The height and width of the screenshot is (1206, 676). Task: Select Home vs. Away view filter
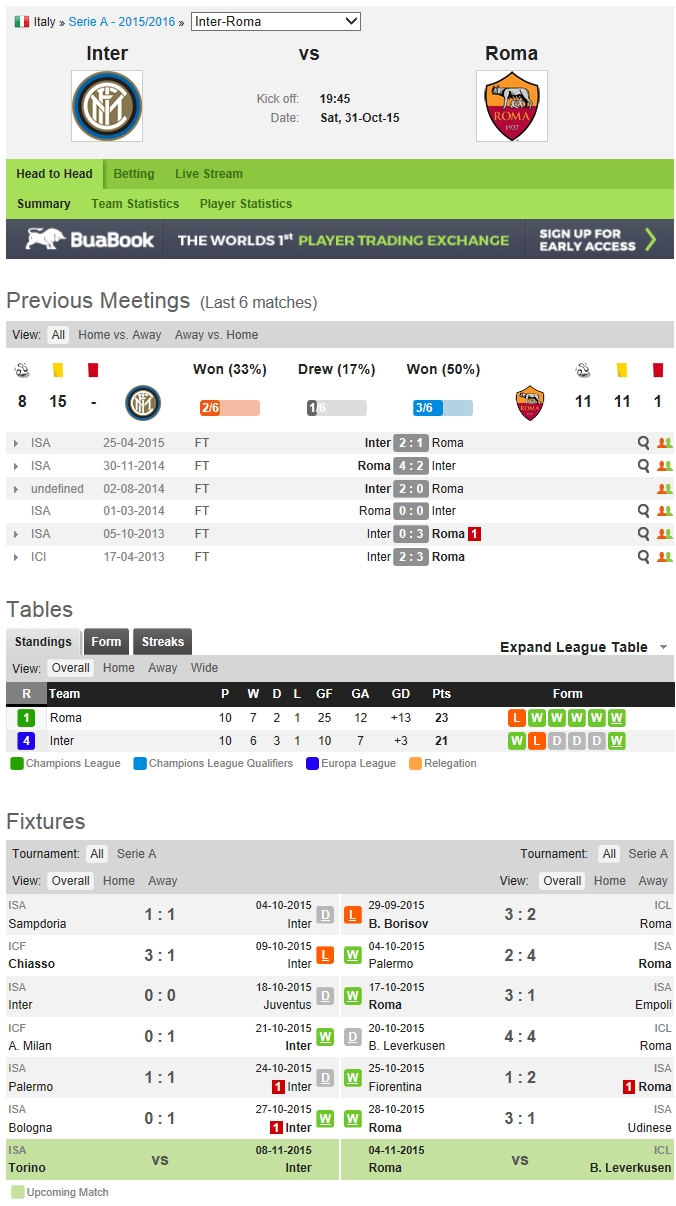click(119, 335)
